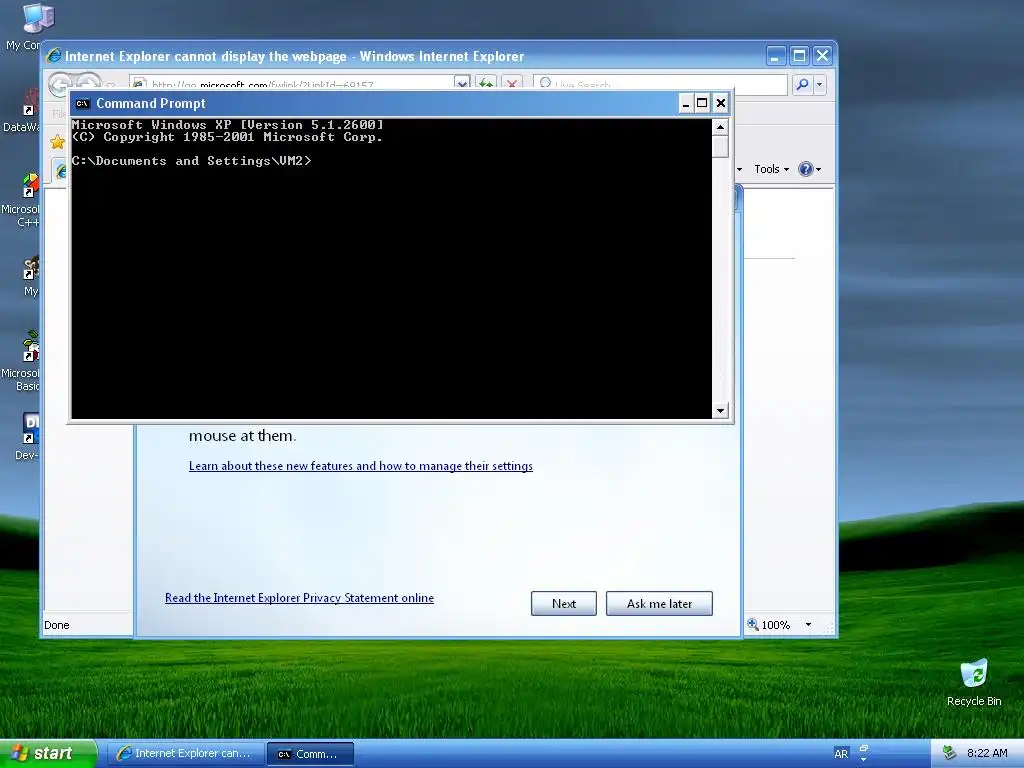Click Command Prompt scrollbar down arrow
The image size is (1024, 768).
(720, 411)
